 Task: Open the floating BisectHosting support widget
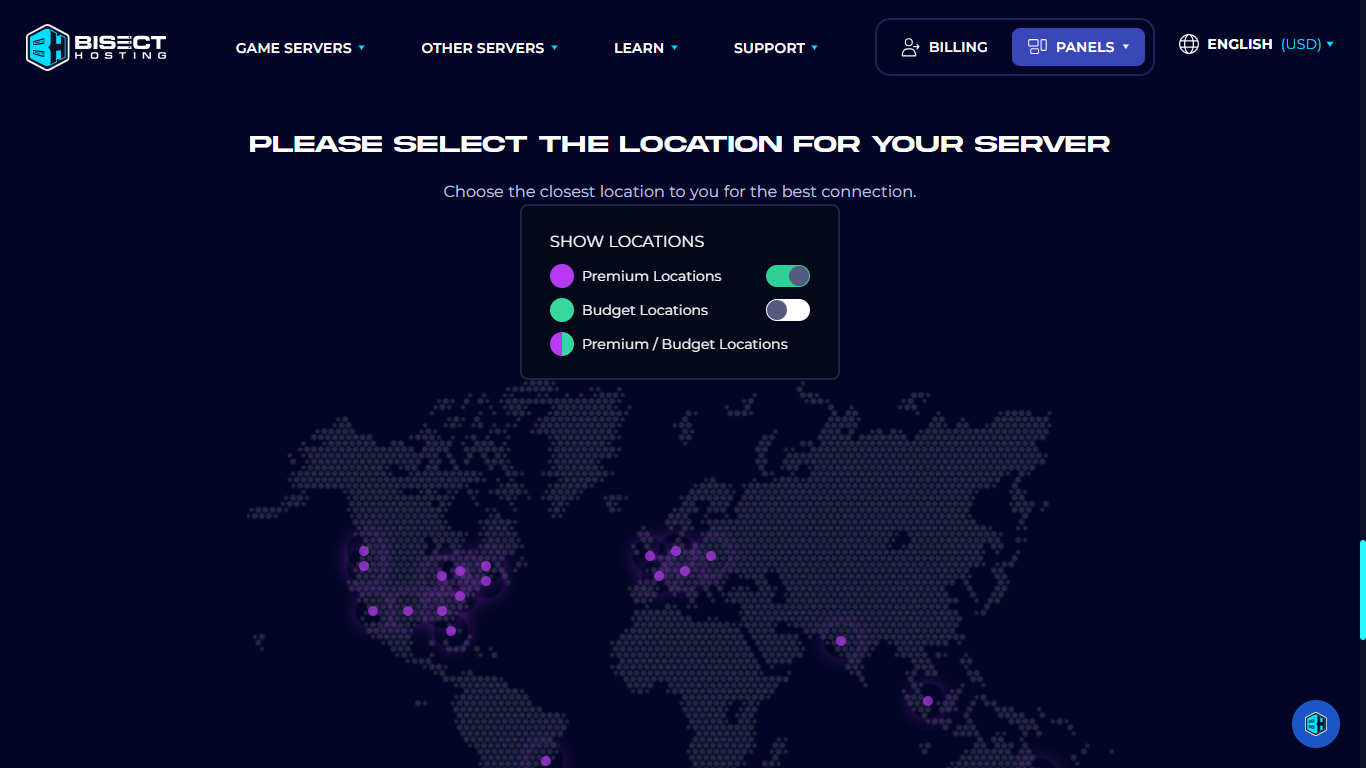(x=1316, y=723)
